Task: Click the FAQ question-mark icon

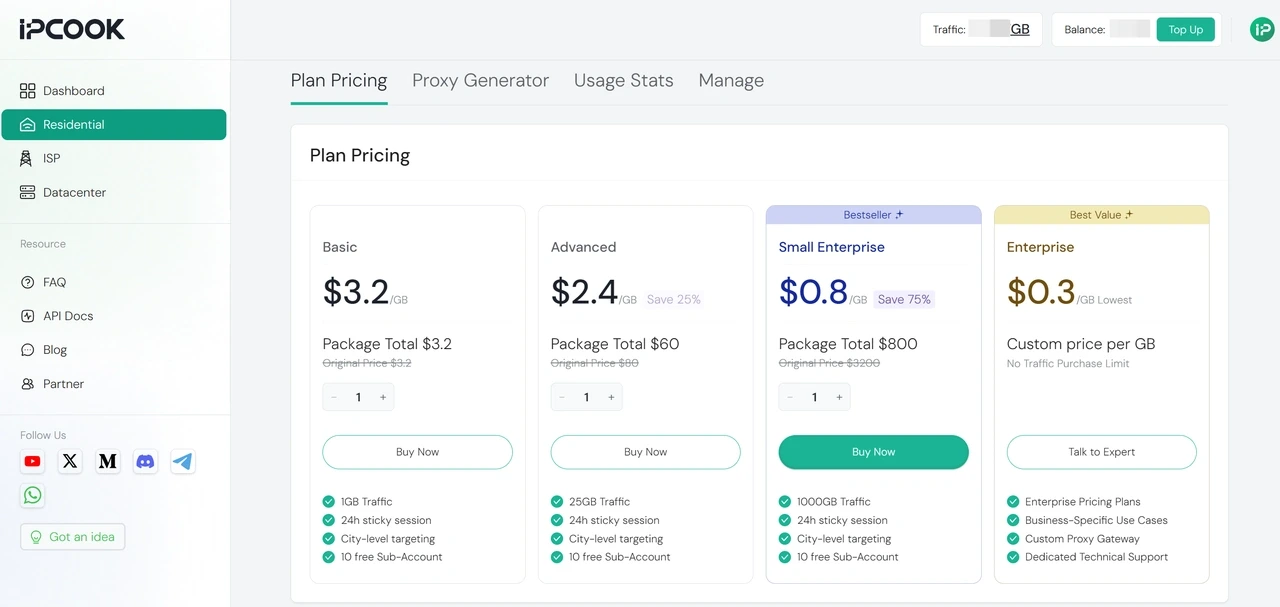Action: [x=28, y=282]
